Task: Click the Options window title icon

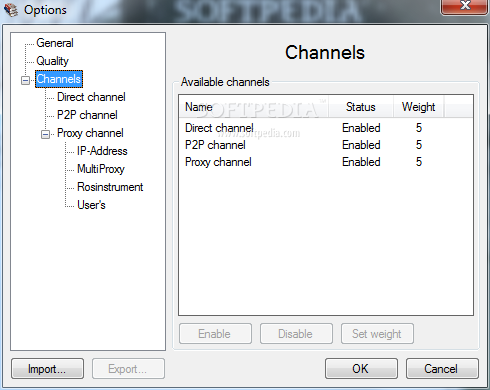Action: pos(11,10)
